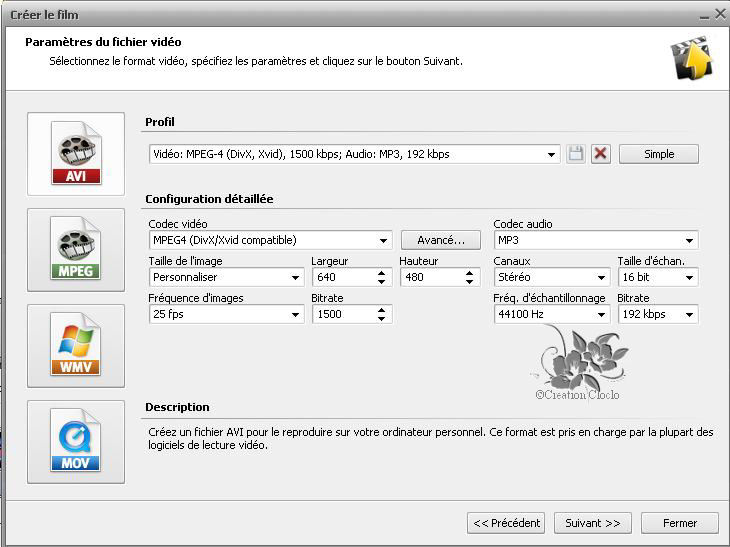Open the Profil dropdown list

(x=552, y=154)
